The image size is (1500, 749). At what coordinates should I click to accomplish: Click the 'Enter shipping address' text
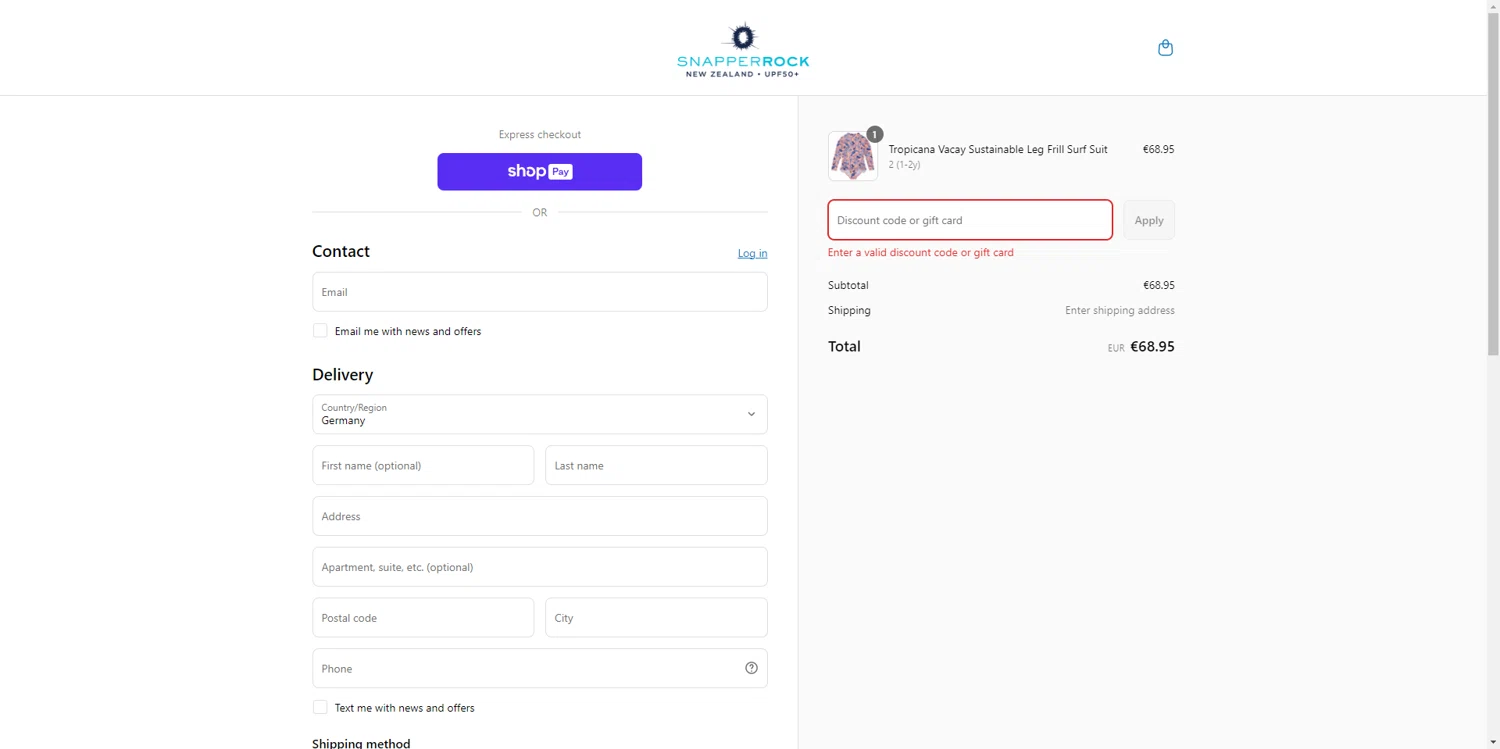click(1120, 311)
